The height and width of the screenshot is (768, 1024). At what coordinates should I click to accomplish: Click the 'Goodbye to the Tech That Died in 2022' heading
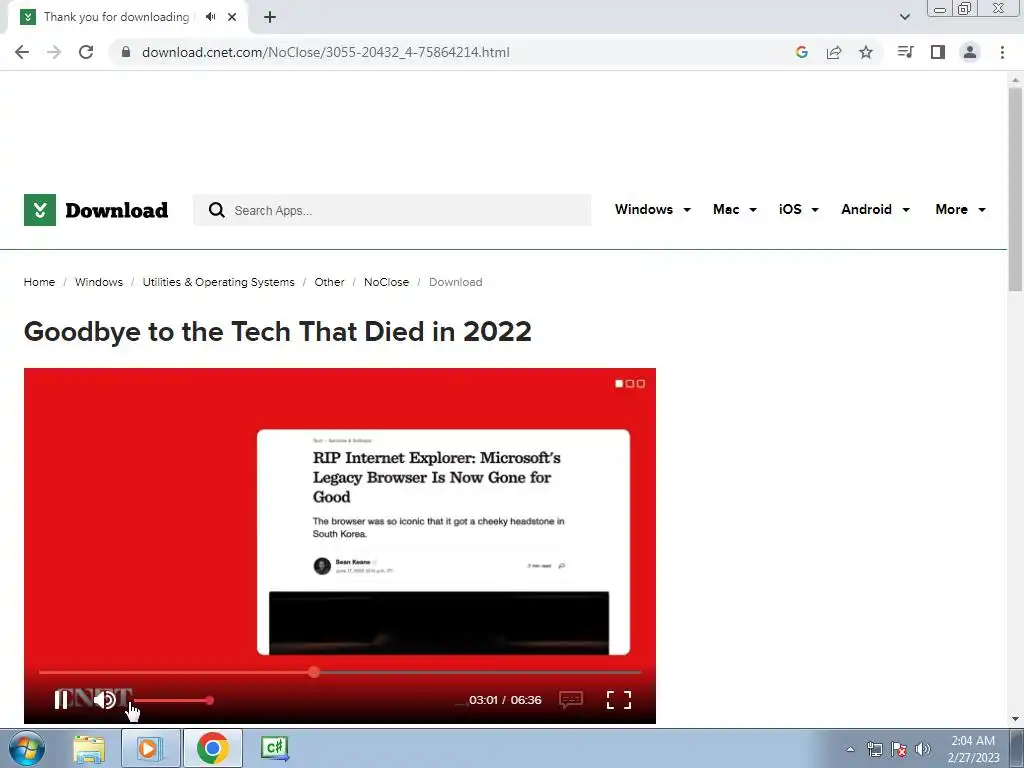point(278,331)
